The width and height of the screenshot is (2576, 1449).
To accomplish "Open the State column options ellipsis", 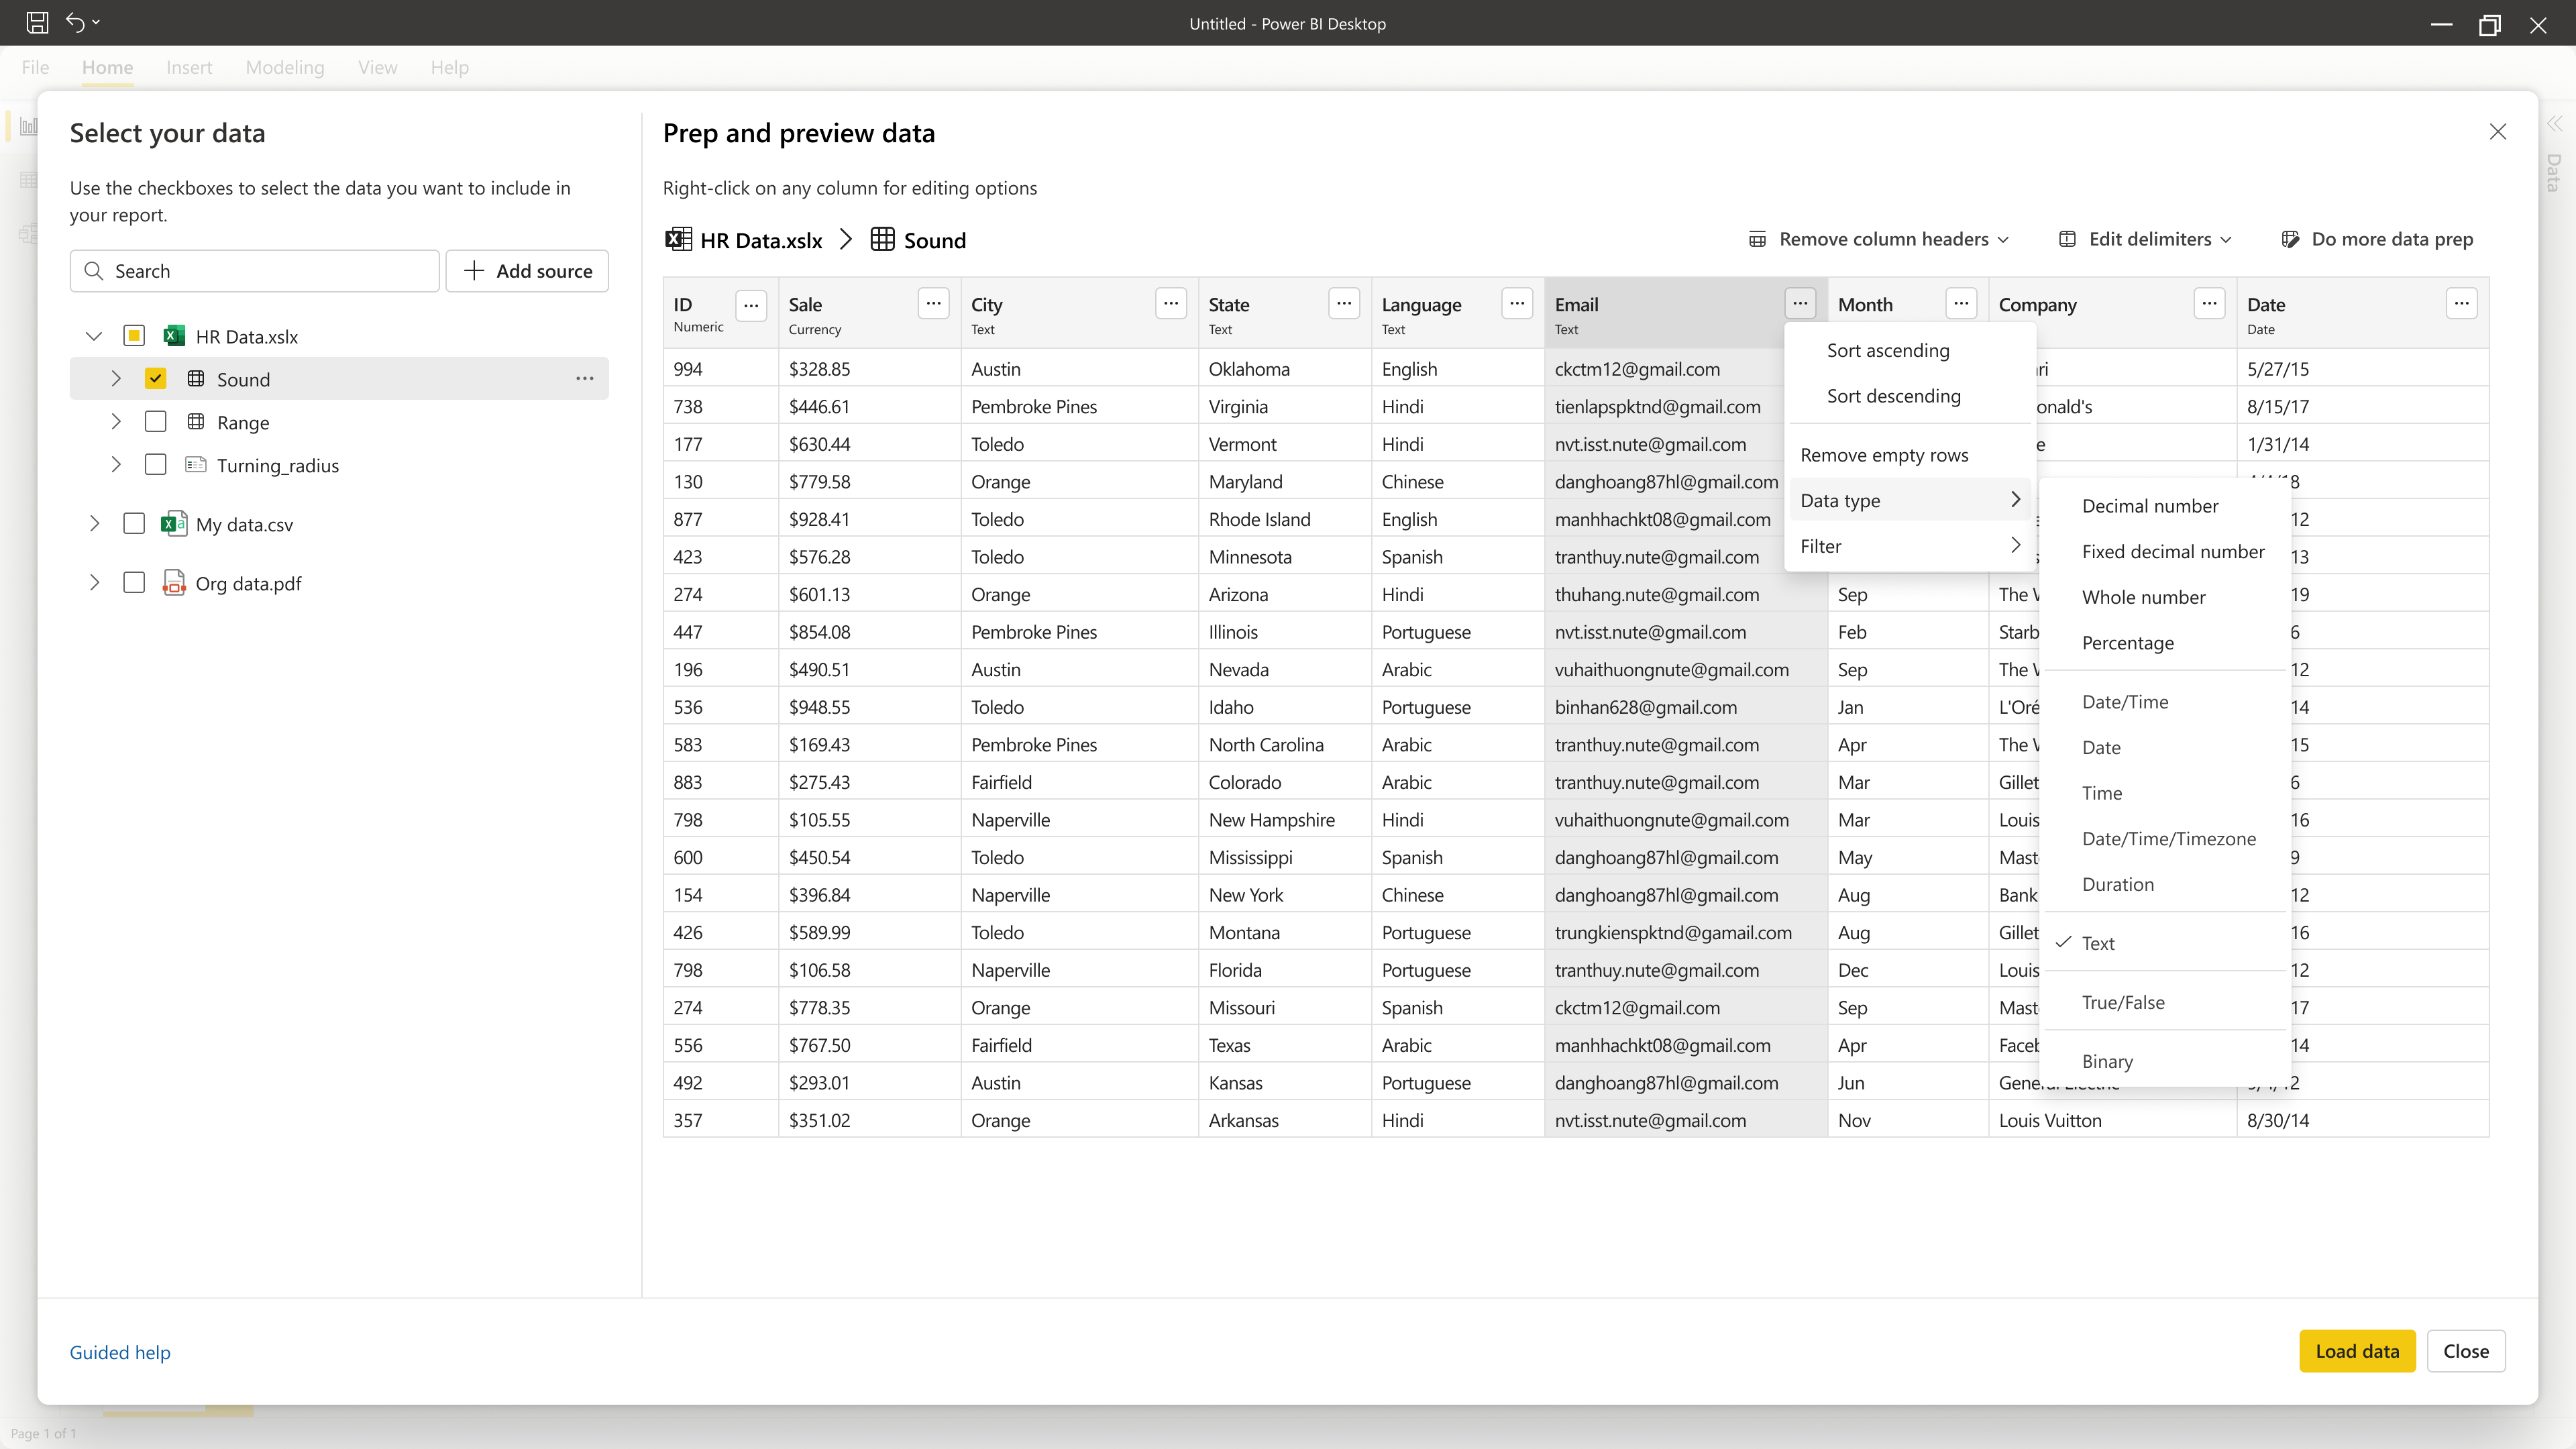I will (x=1344, y=303).
